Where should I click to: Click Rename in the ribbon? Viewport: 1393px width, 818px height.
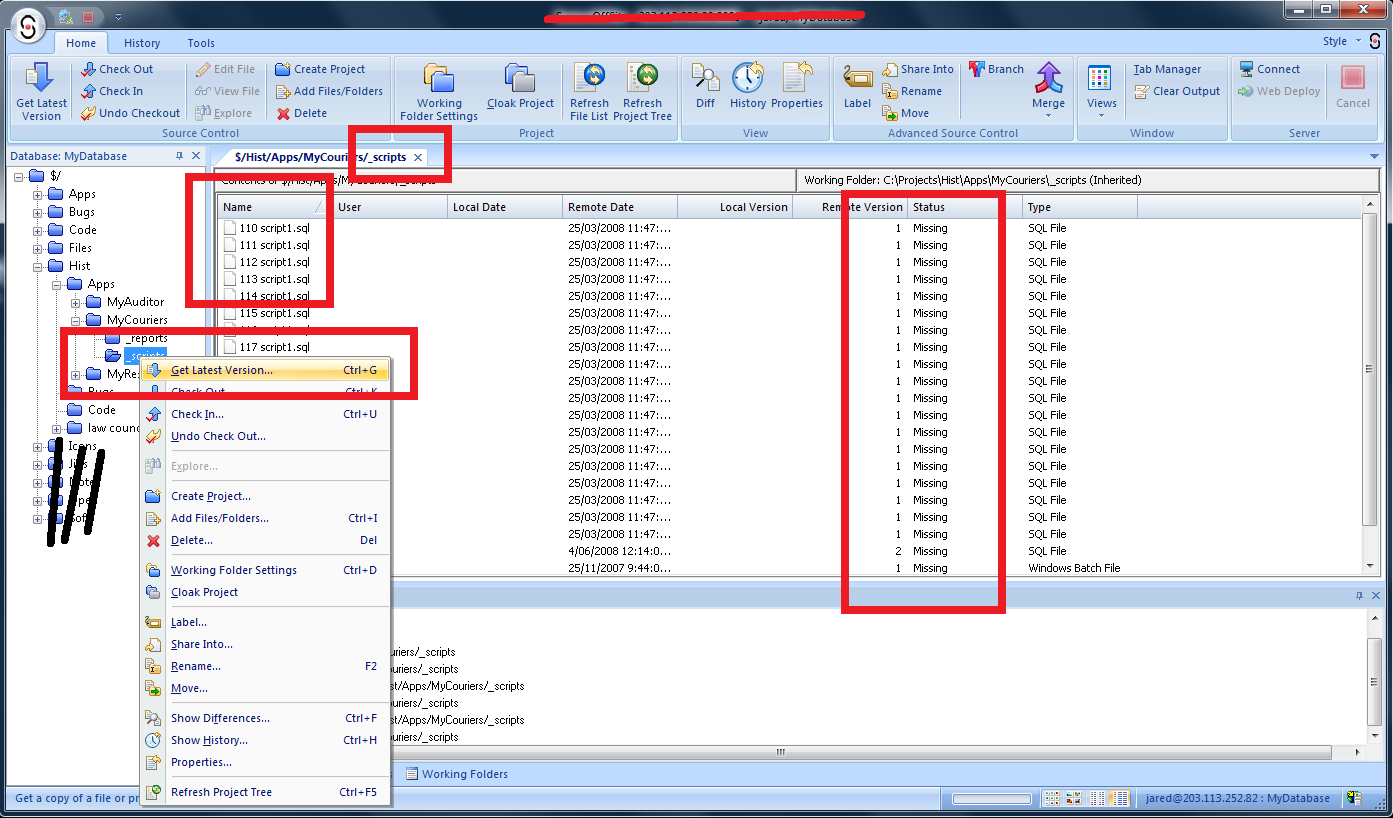click(911, 91)
